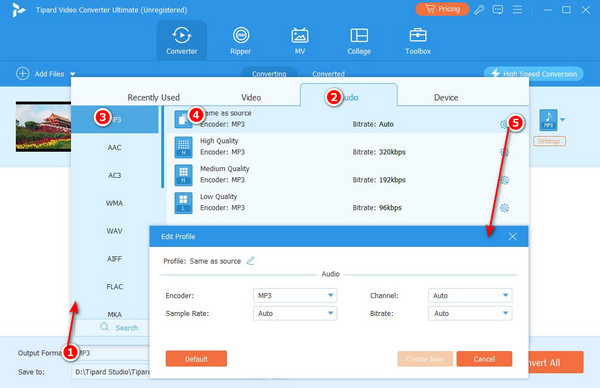Select MKA in format list
Image resolution: width=600 pixels, height=388 pixels.
(114, 314)
